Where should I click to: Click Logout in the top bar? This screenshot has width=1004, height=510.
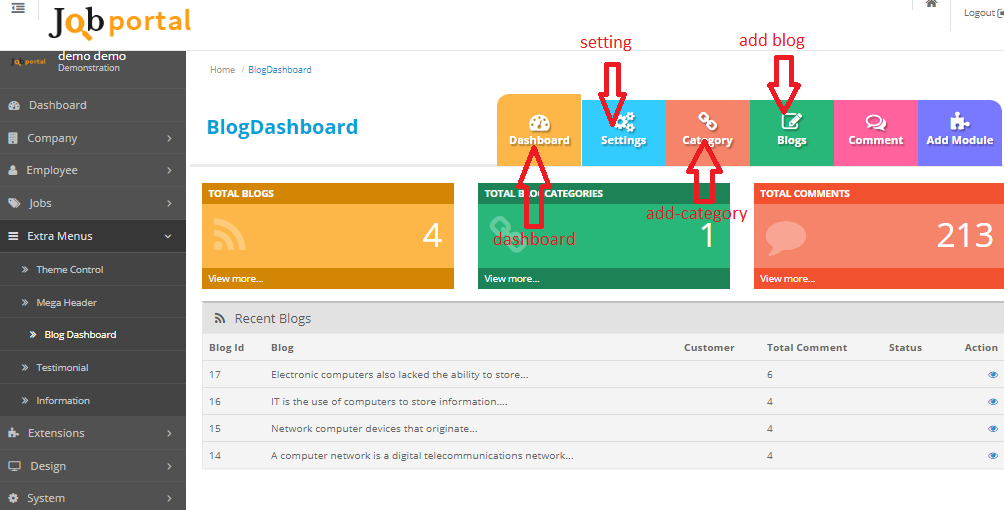(980, 13)
